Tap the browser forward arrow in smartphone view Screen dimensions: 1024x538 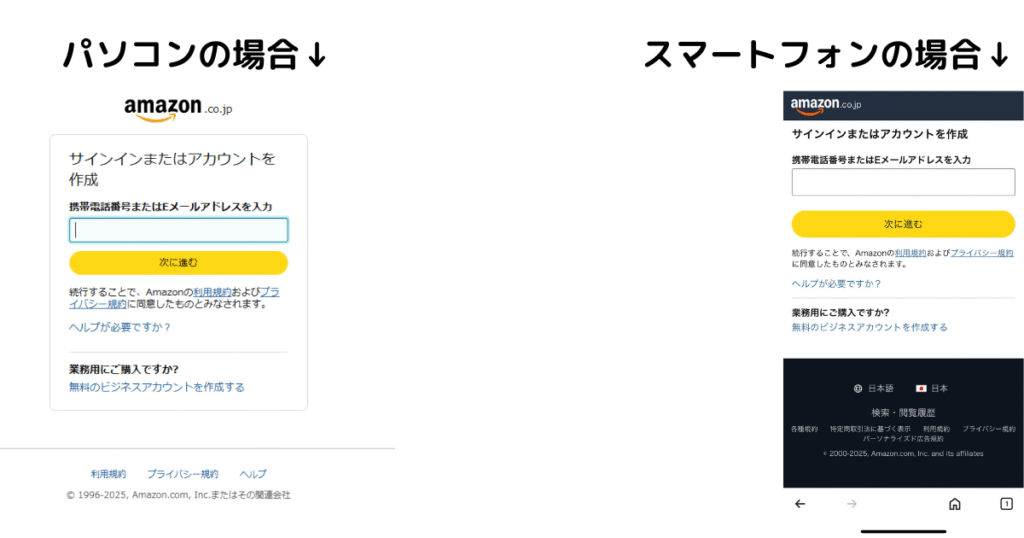click(852, 504)
